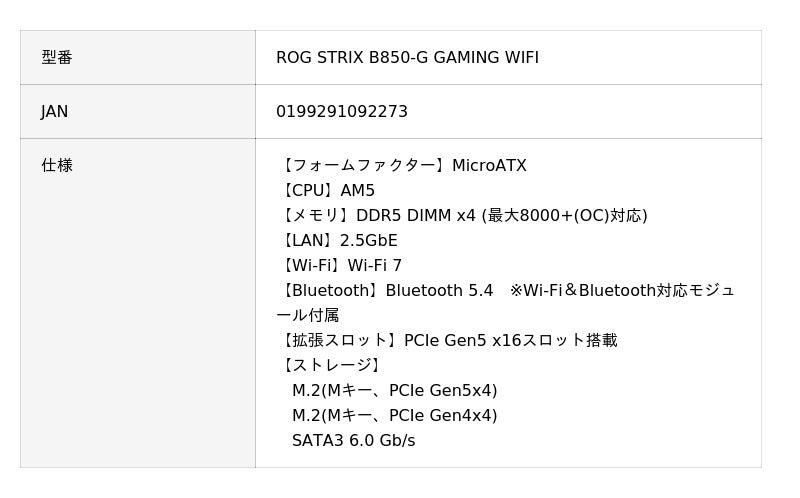The image size is (800, 498).
Task: Click the ROG STRIX B850-G GAMING WIFI model name
Action: click(x=407, y=58)
